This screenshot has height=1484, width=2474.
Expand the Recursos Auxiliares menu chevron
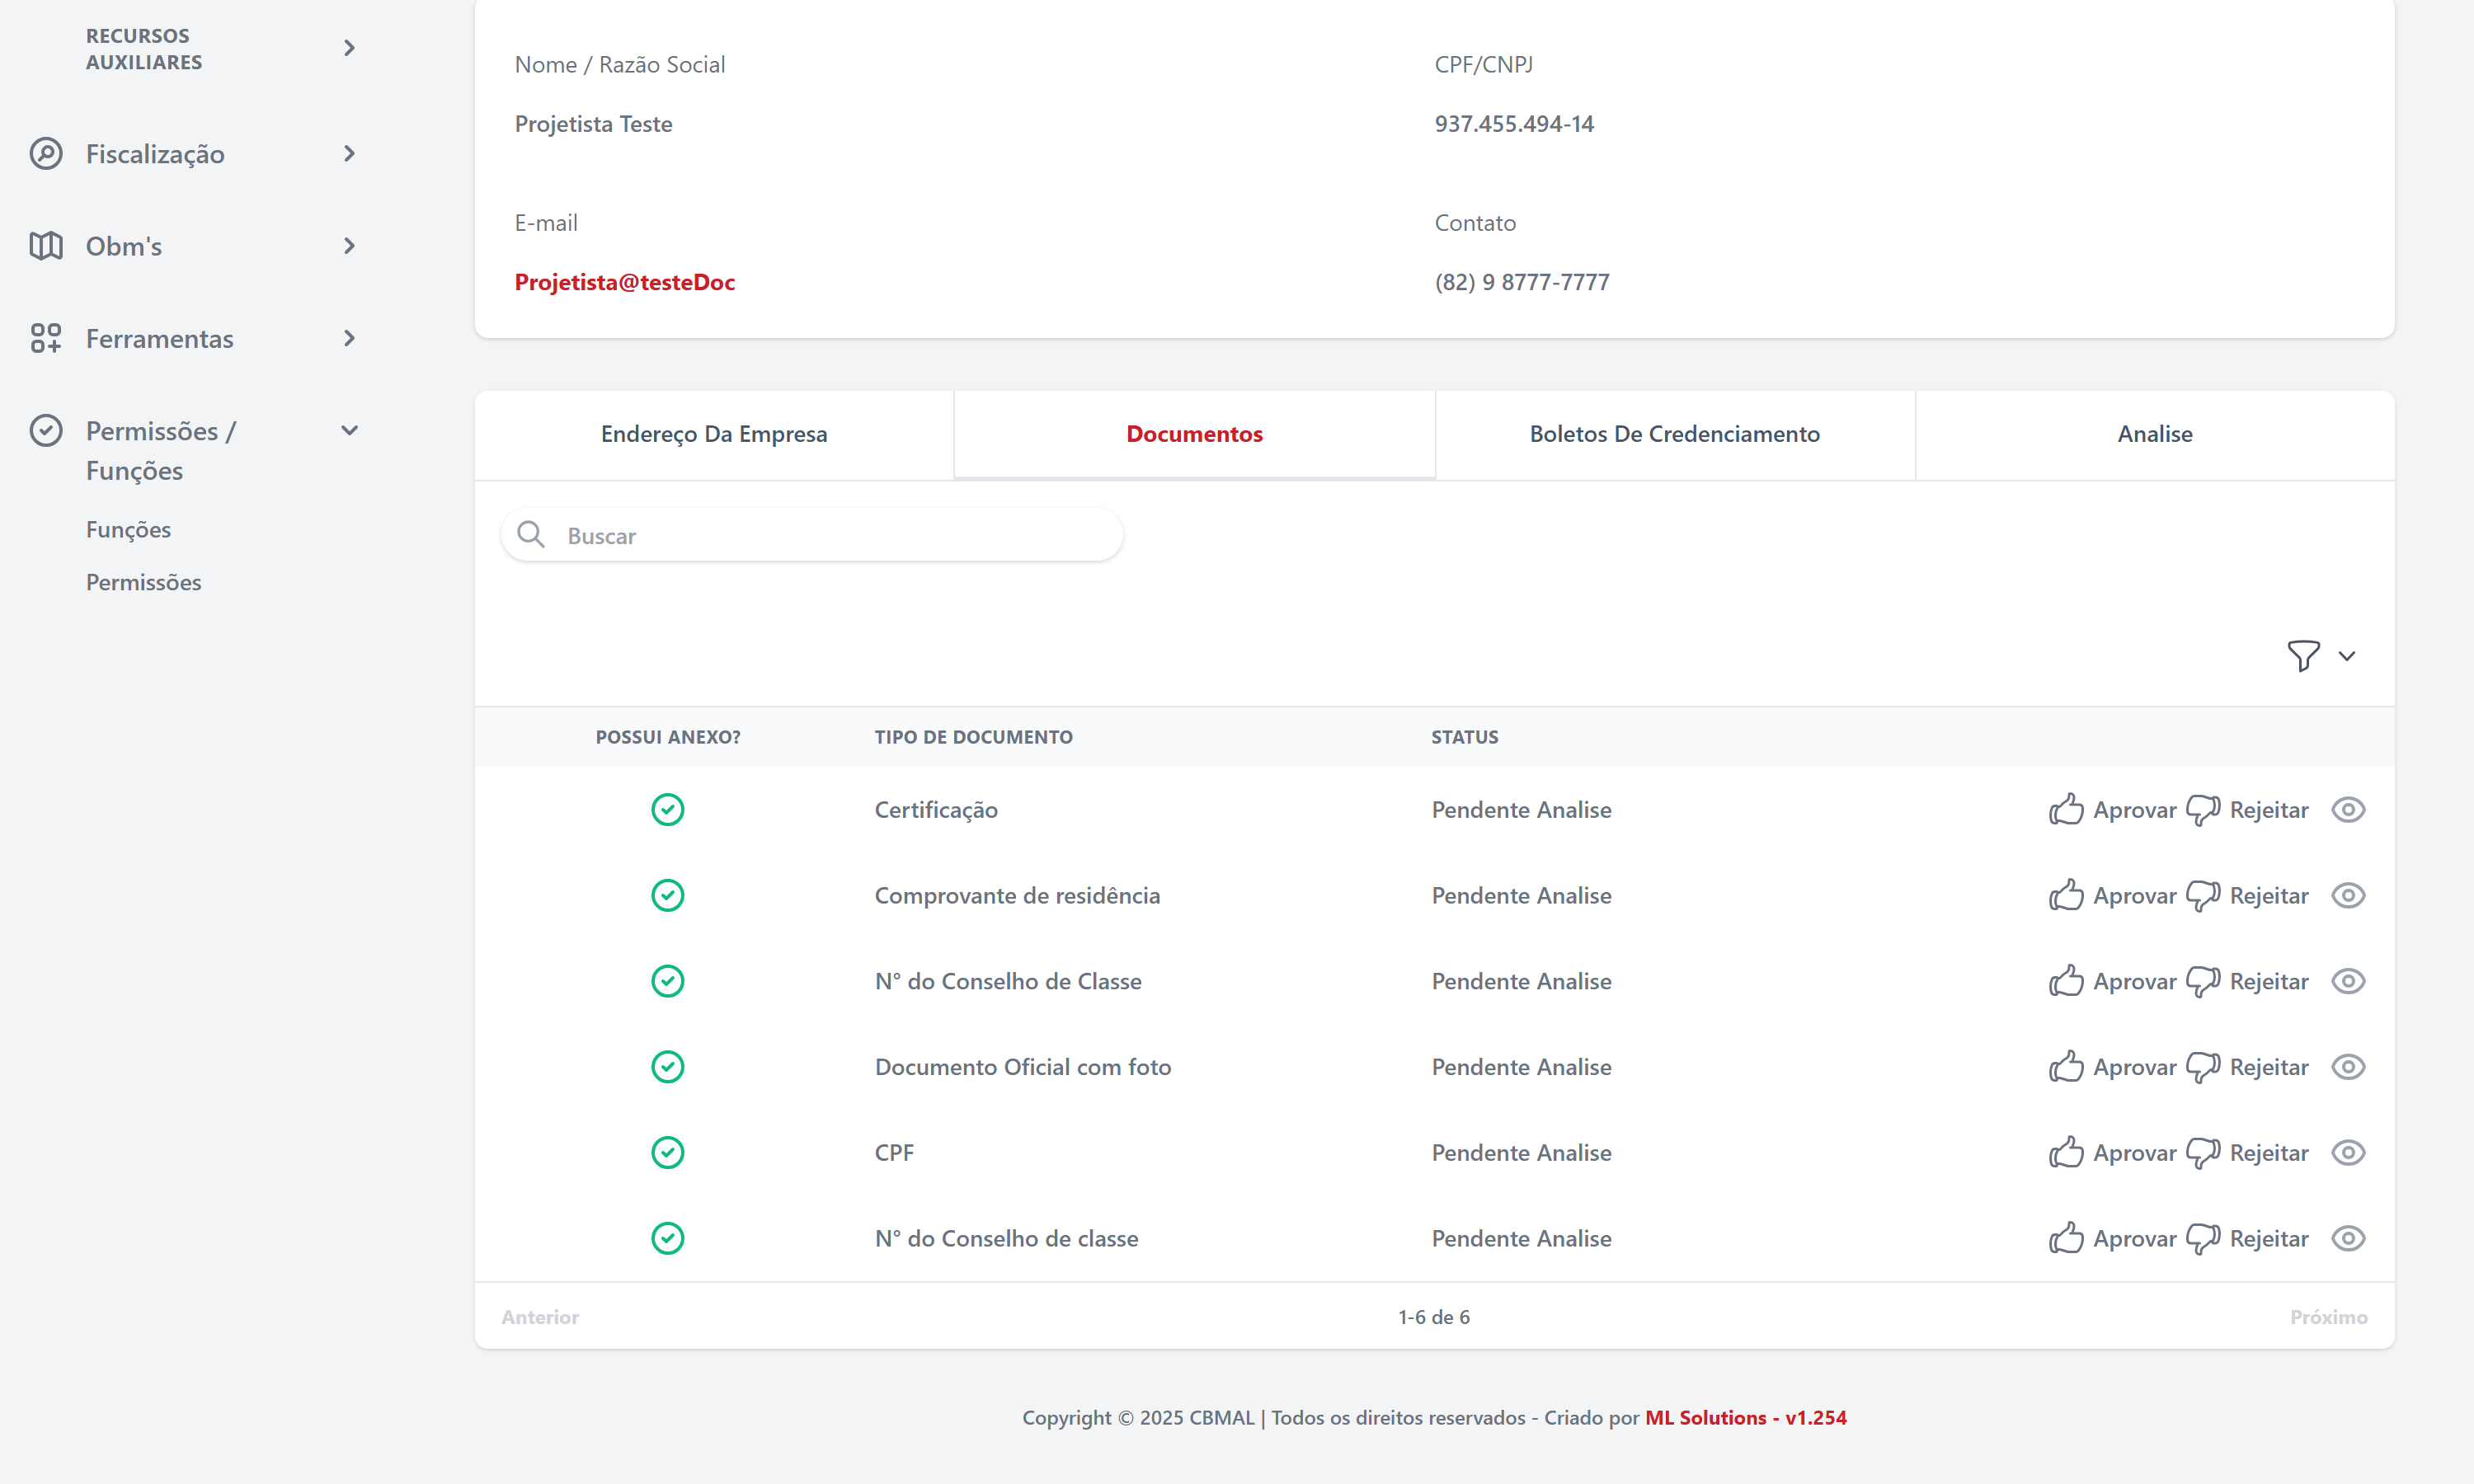point(349,48)
